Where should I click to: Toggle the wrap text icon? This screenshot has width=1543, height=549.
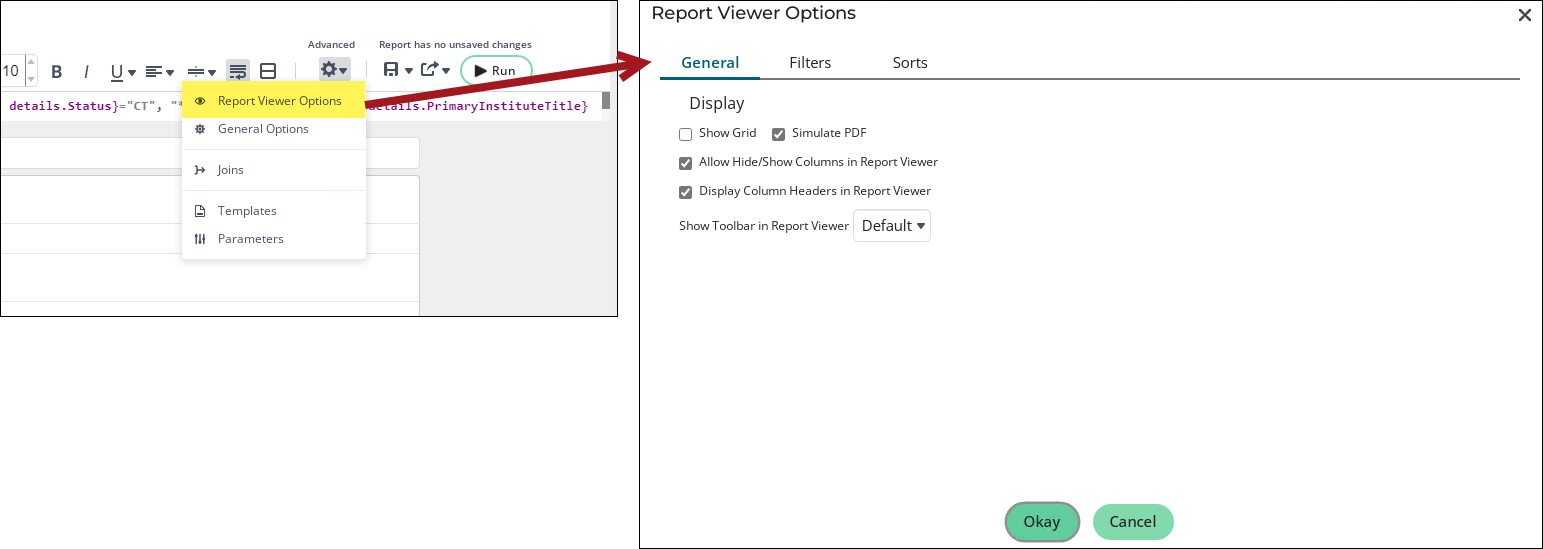pos(237,71)
